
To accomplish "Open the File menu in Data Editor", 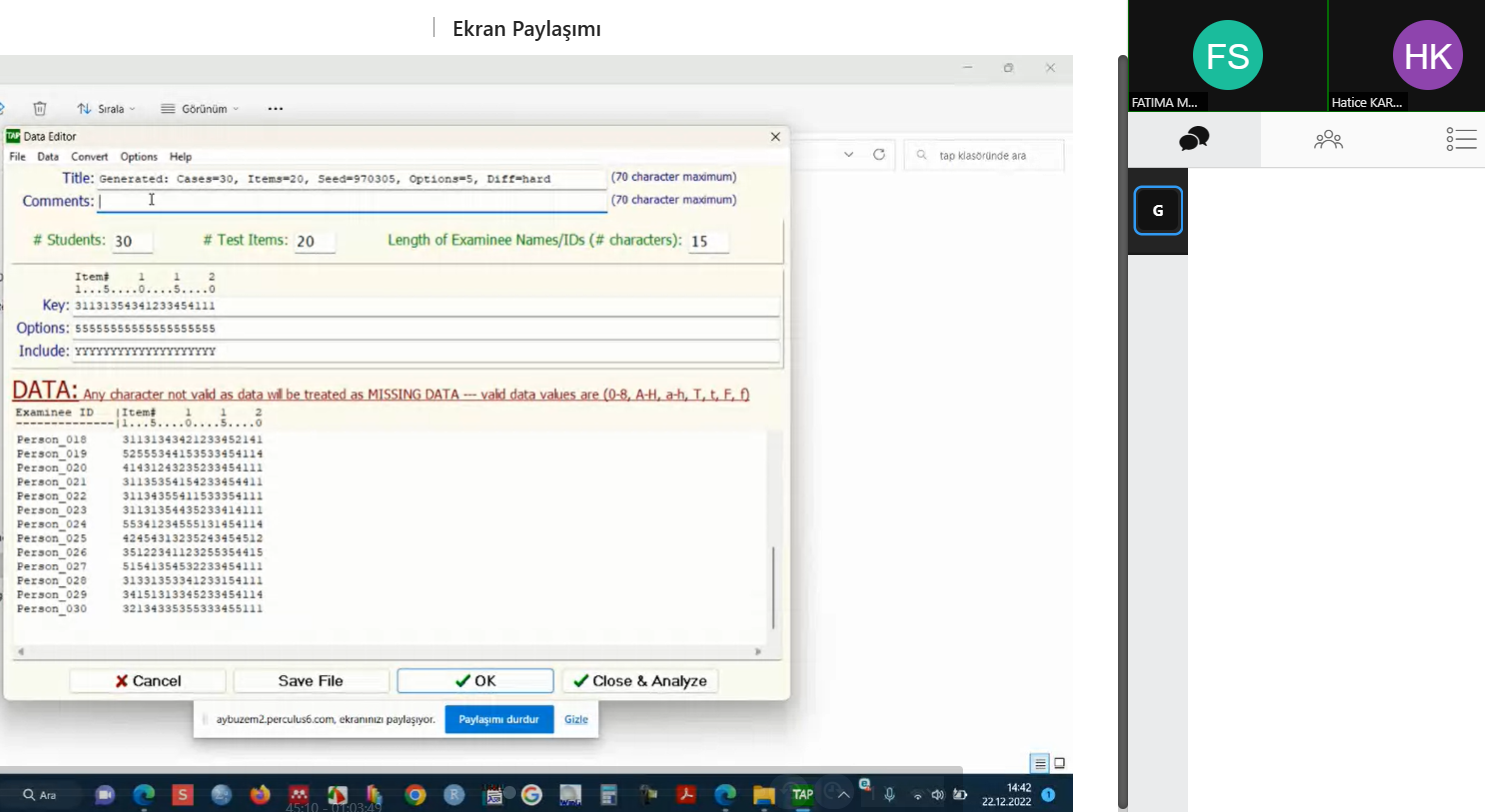I will click(17, 157).
